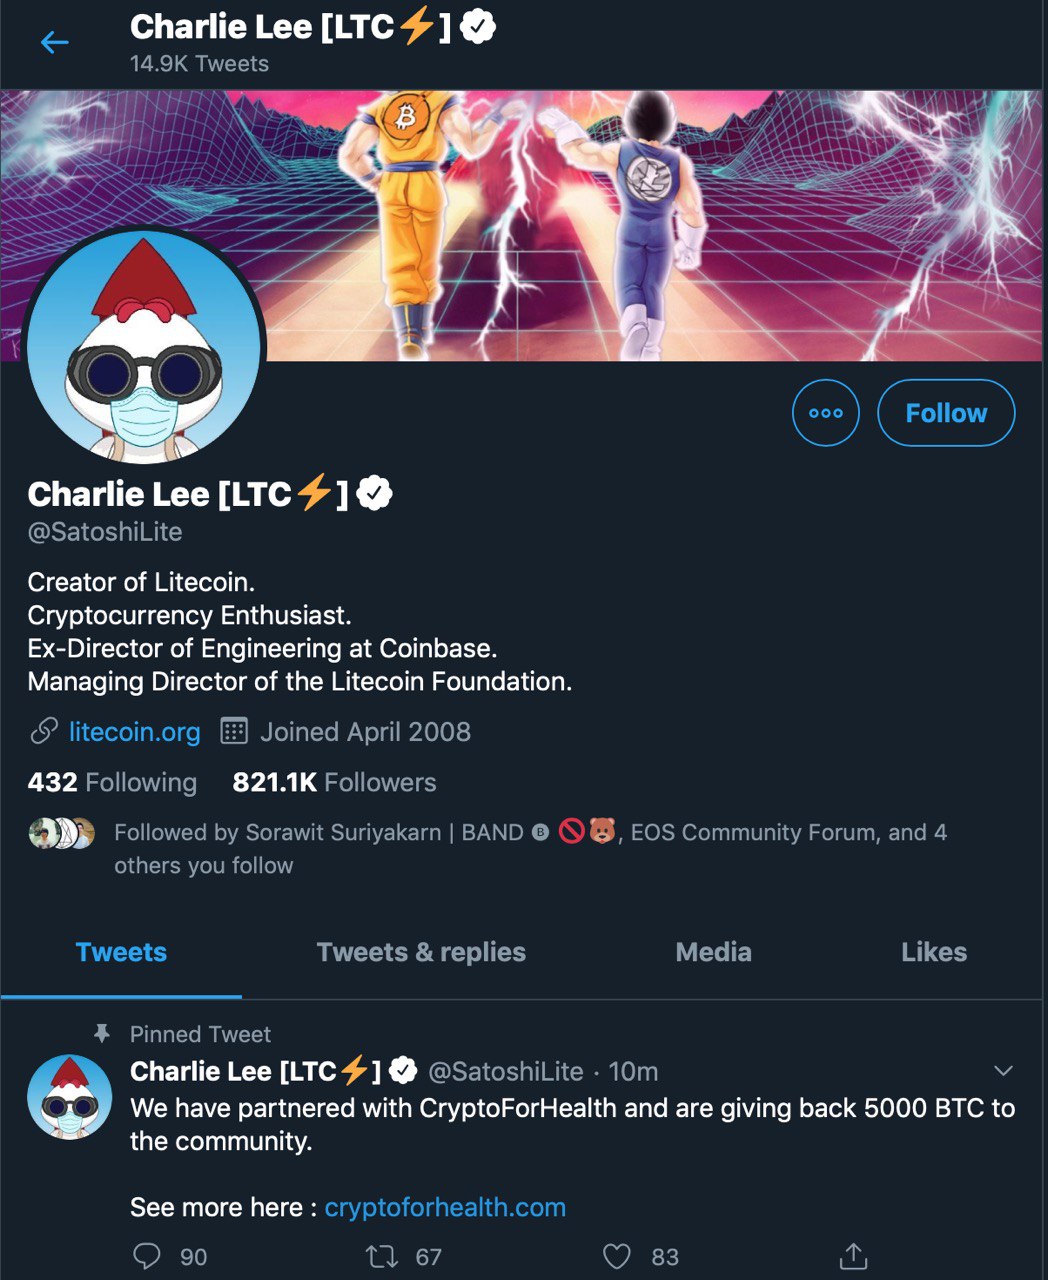Viewport: 1048px width, 1280px height.
Task: Retweet the pinned tweet
Action: (x=382, y=1256)
